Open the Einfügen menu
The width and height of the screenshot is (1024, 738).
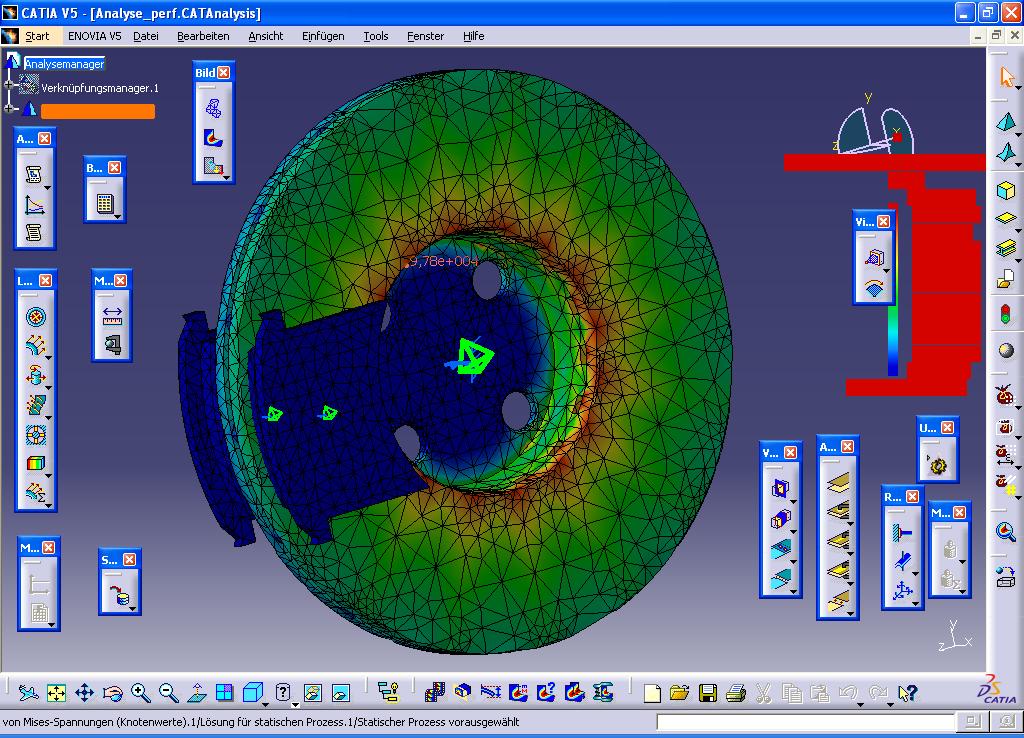coord(323,36)
